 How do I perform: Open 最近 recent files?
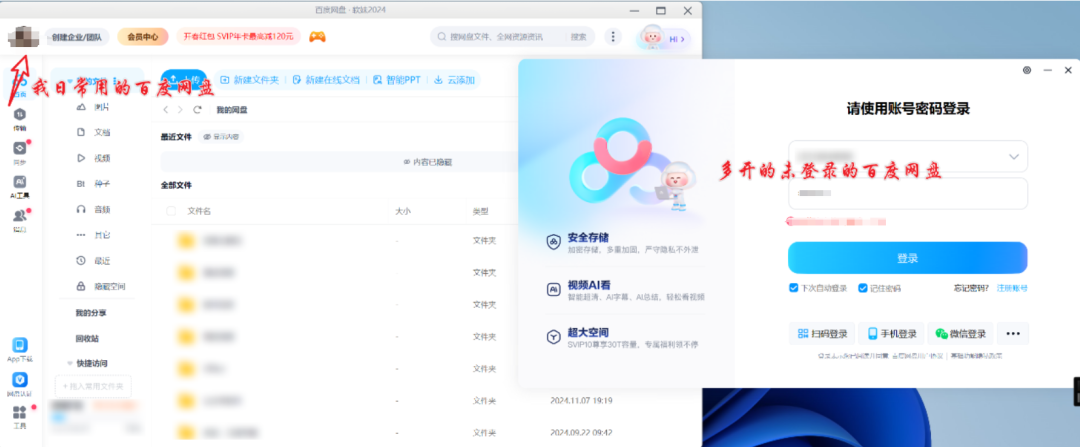tap(92, 261)
